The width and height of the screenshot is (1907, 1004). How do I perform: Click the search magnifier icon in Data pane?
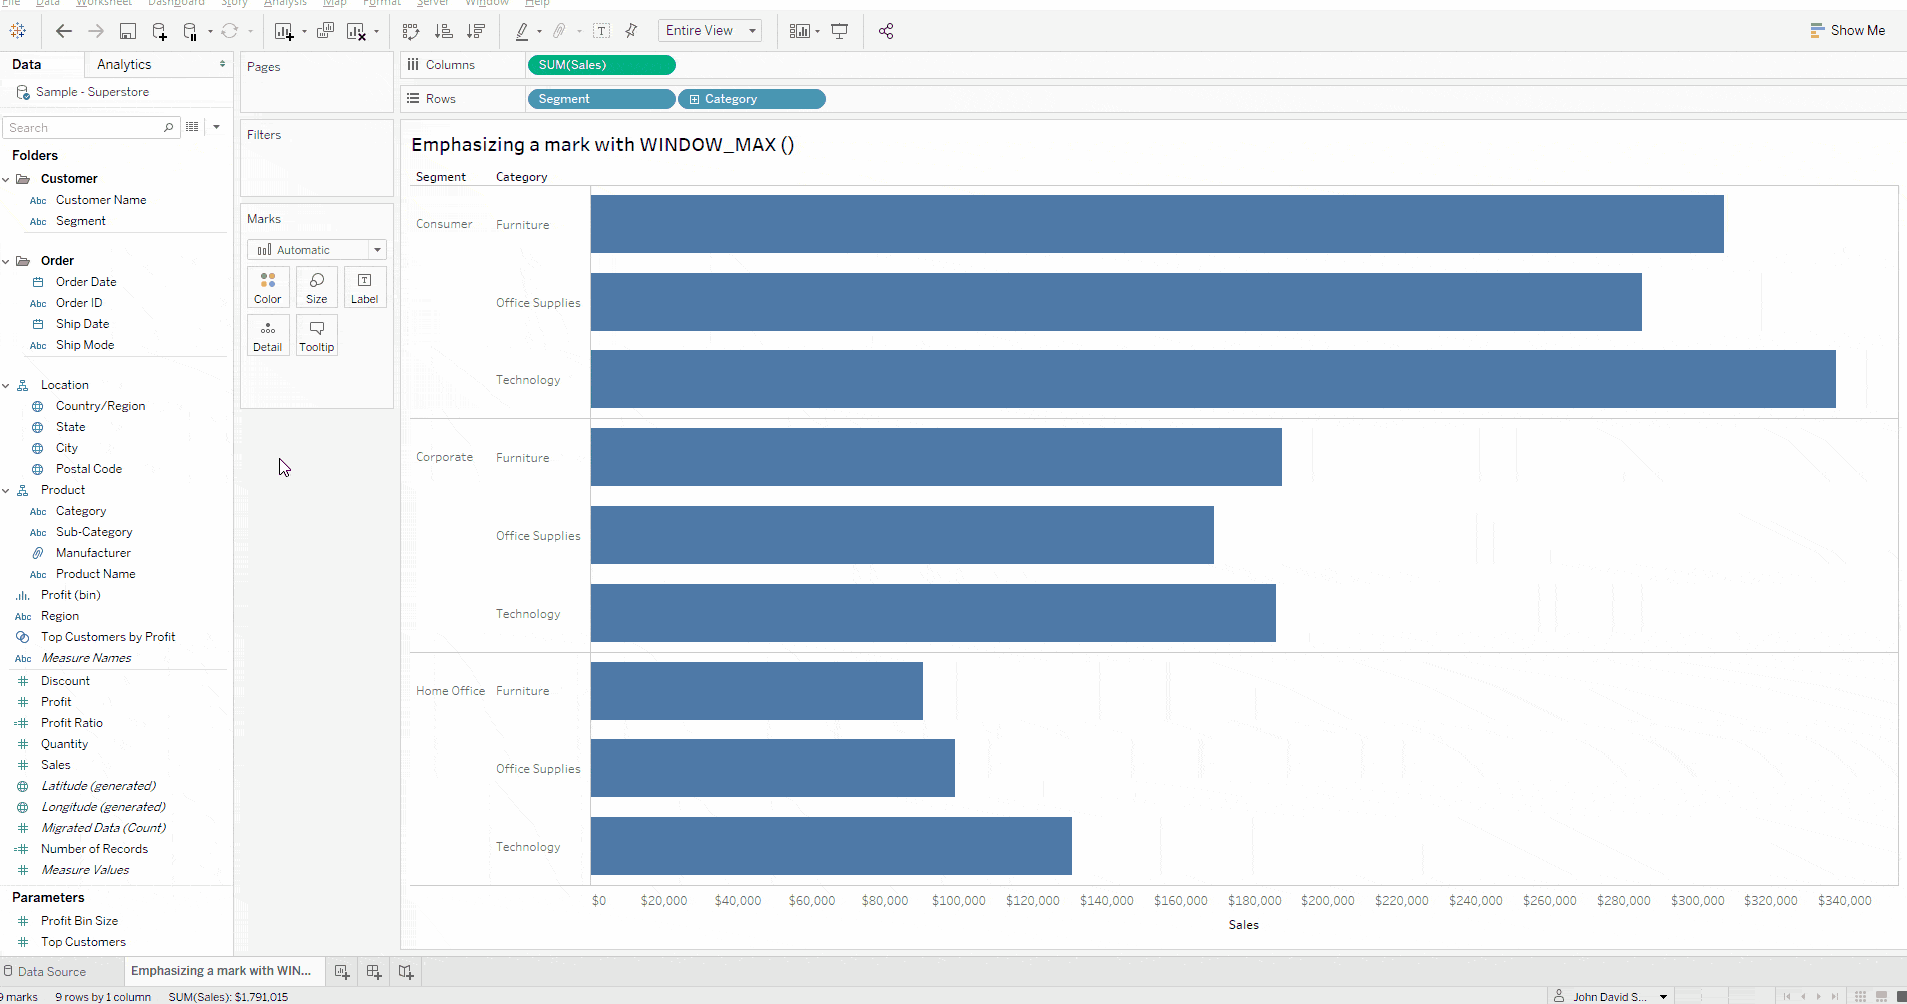tap(168, 127)
